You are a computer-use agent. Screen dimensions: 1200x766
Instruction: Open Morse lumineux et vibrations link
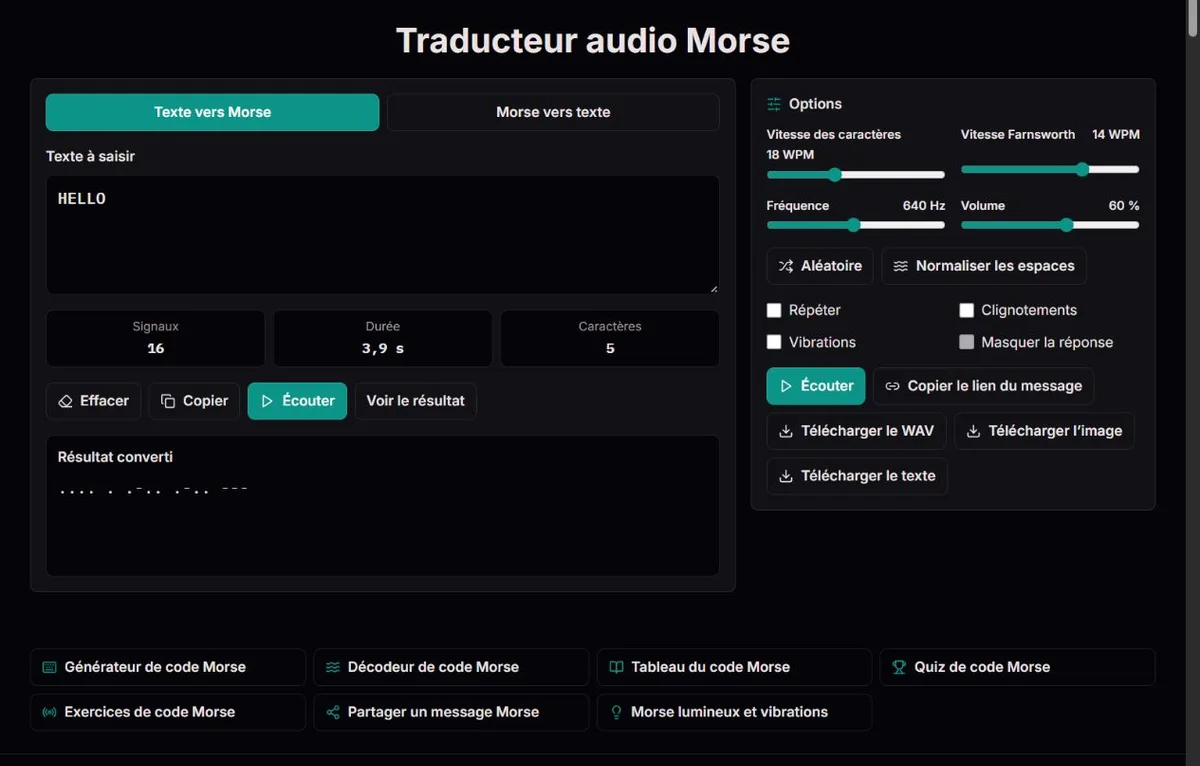[734, 712]
